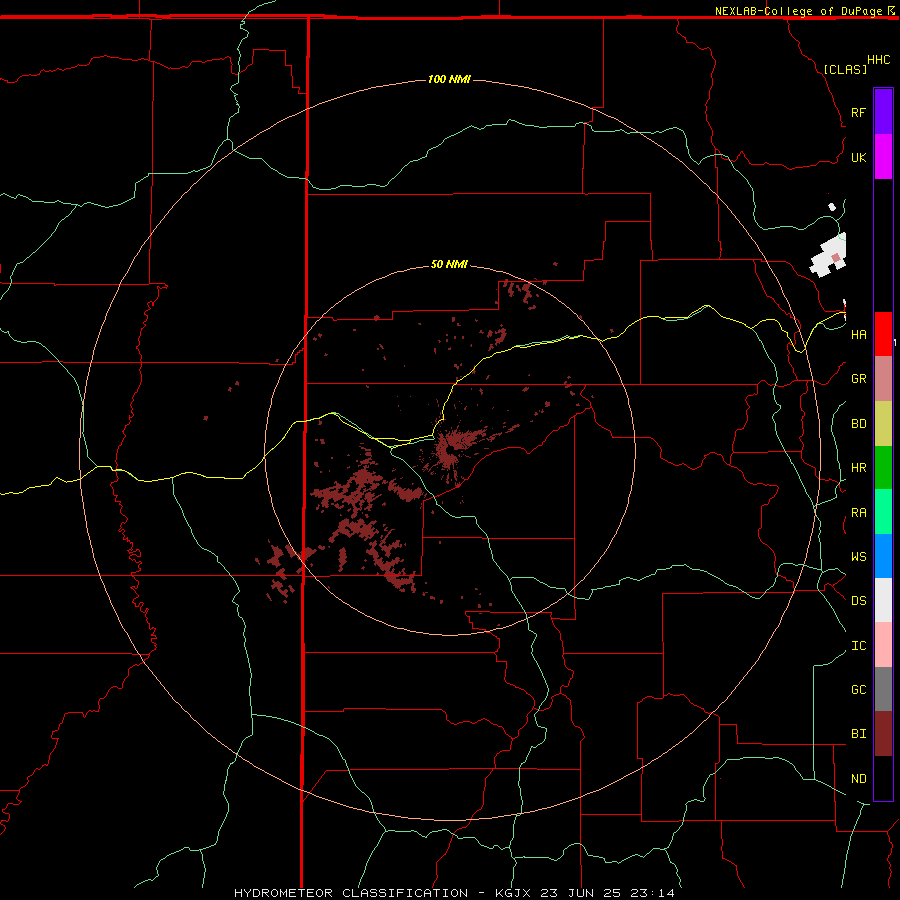The image size is (900, 900).
Task: Click the 'DS' legend label
Action: click(x=858, y=601)
